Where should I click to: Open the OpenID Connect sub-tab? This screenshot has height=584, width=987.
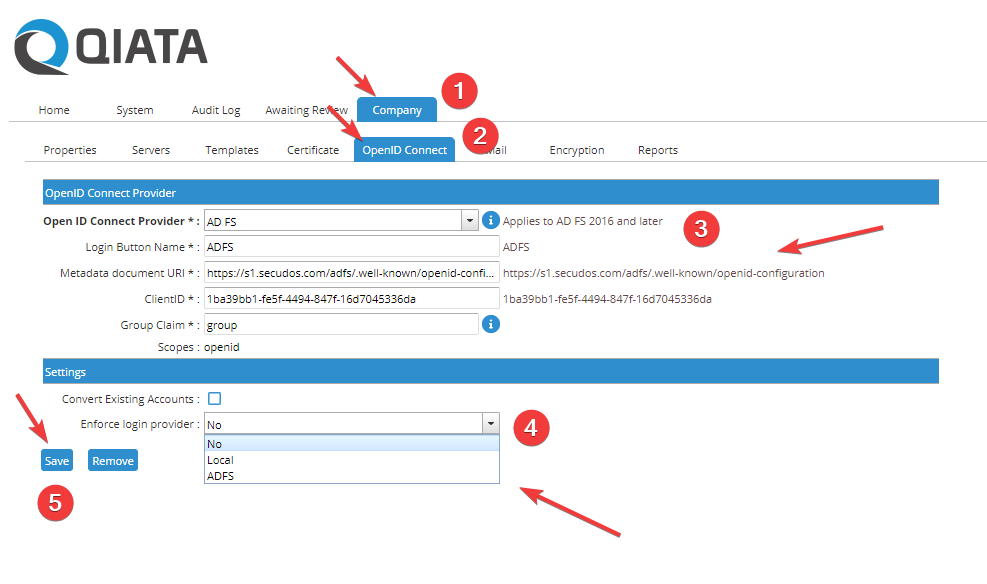pyautogui.click(x=404, y=149)
